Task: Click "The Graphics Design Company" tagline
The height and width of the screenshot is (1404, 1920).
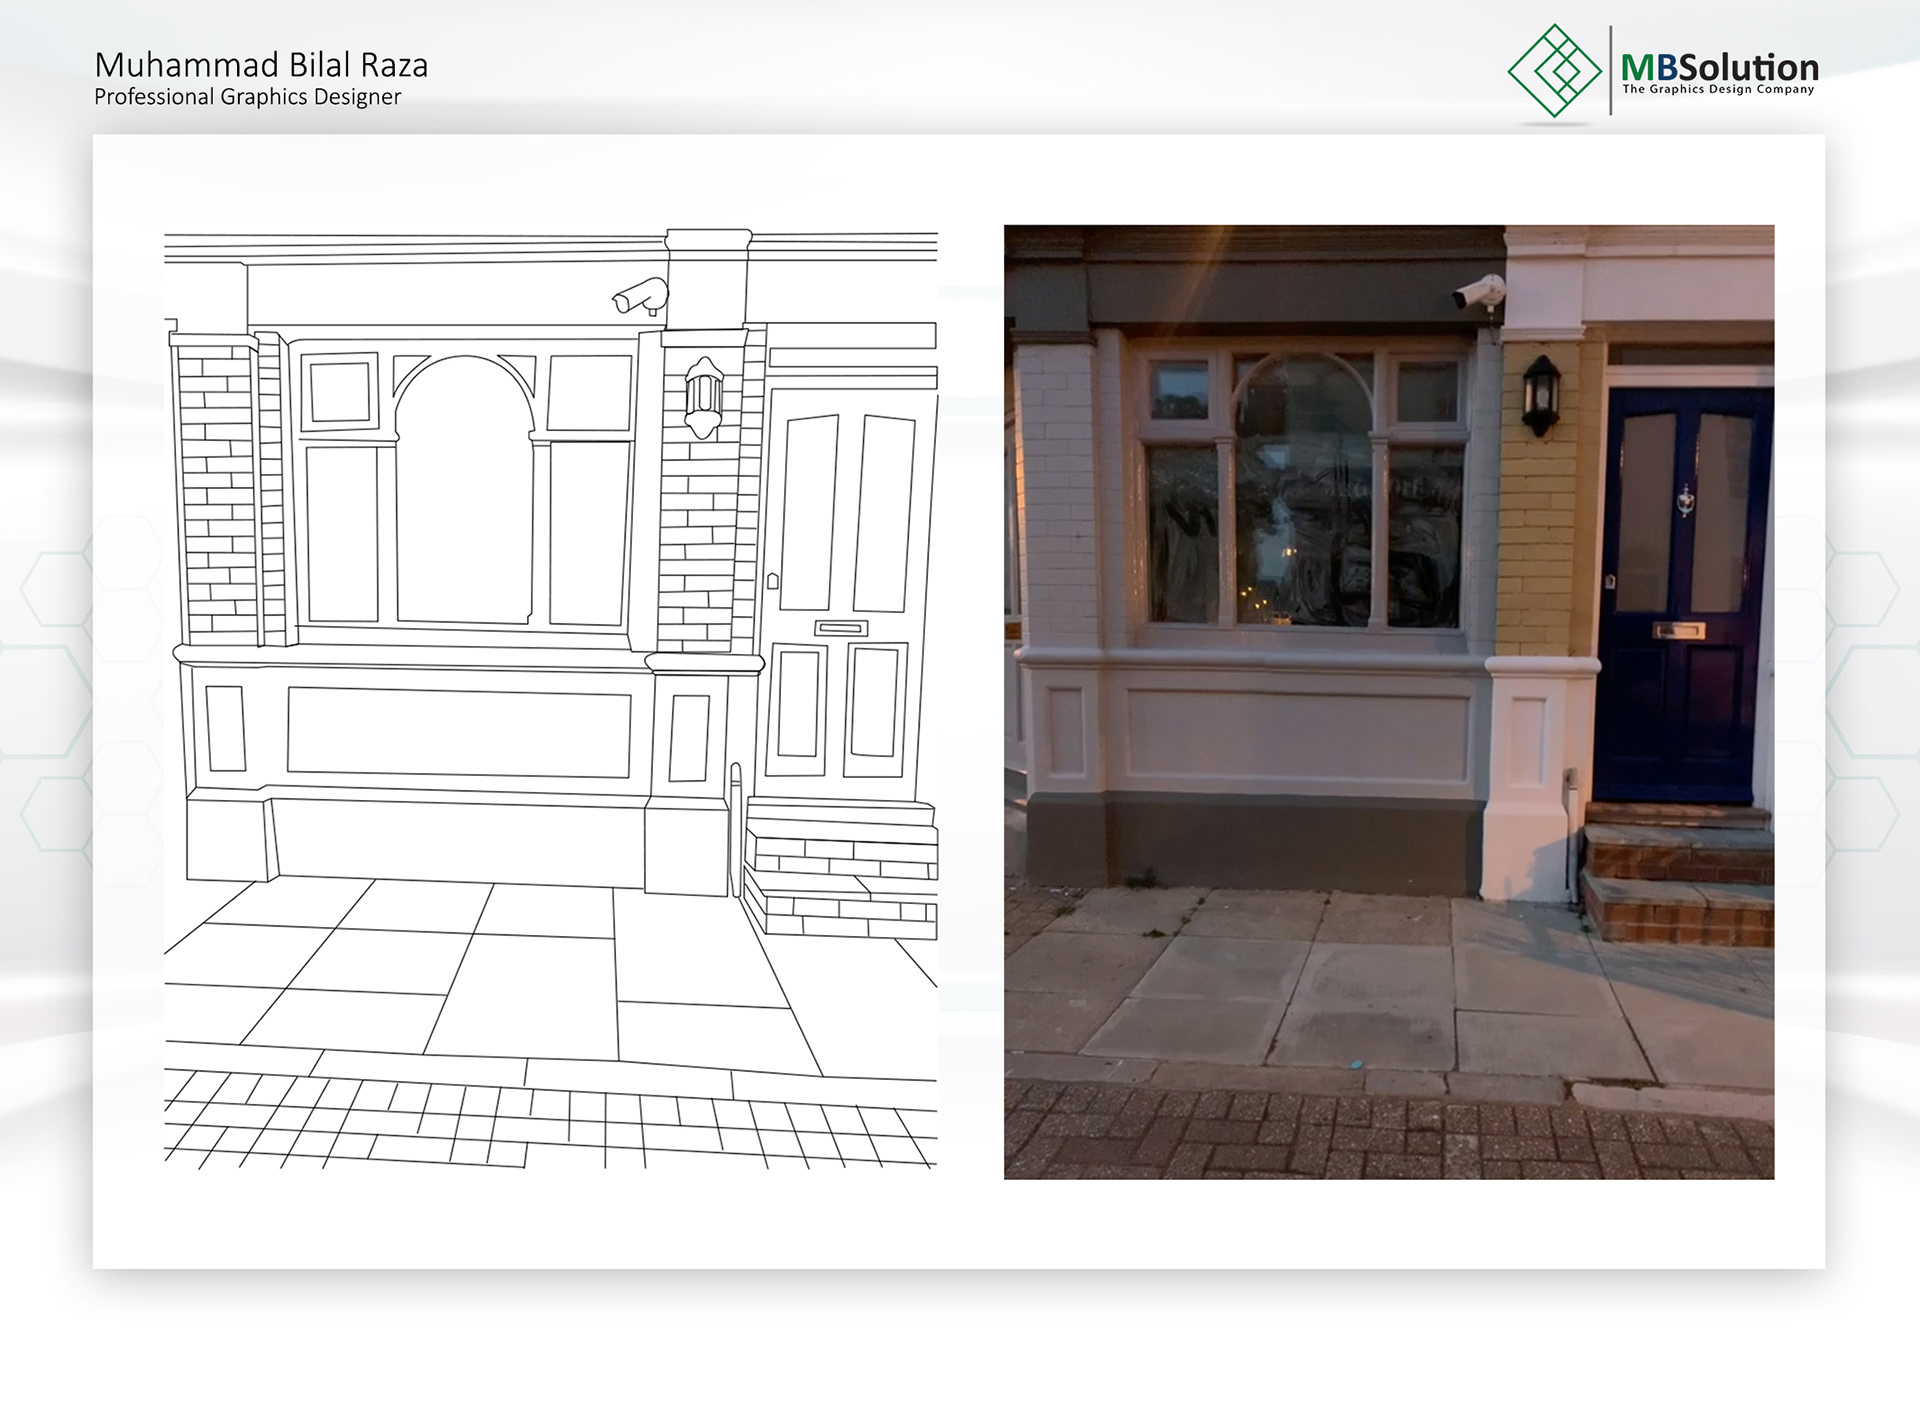Action: [x=1718, y=90]
